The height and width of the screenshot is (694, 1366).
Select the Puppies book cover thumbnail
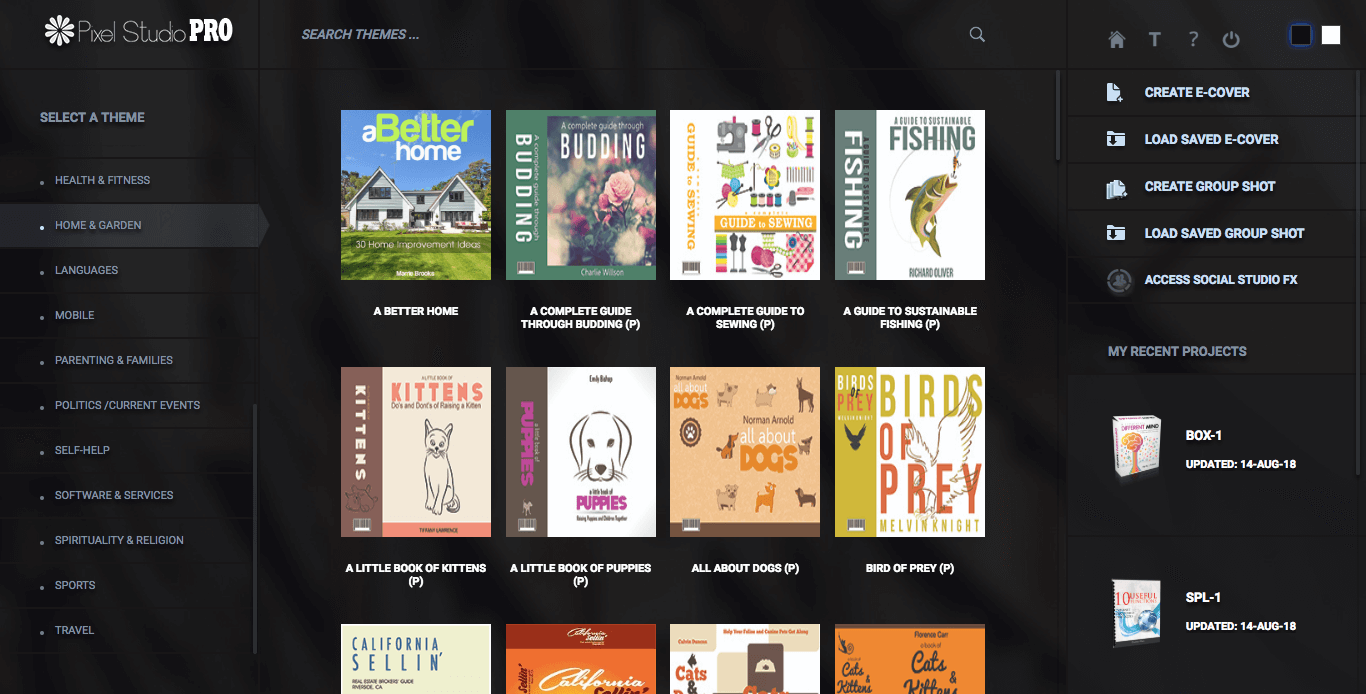pos(581,452)
